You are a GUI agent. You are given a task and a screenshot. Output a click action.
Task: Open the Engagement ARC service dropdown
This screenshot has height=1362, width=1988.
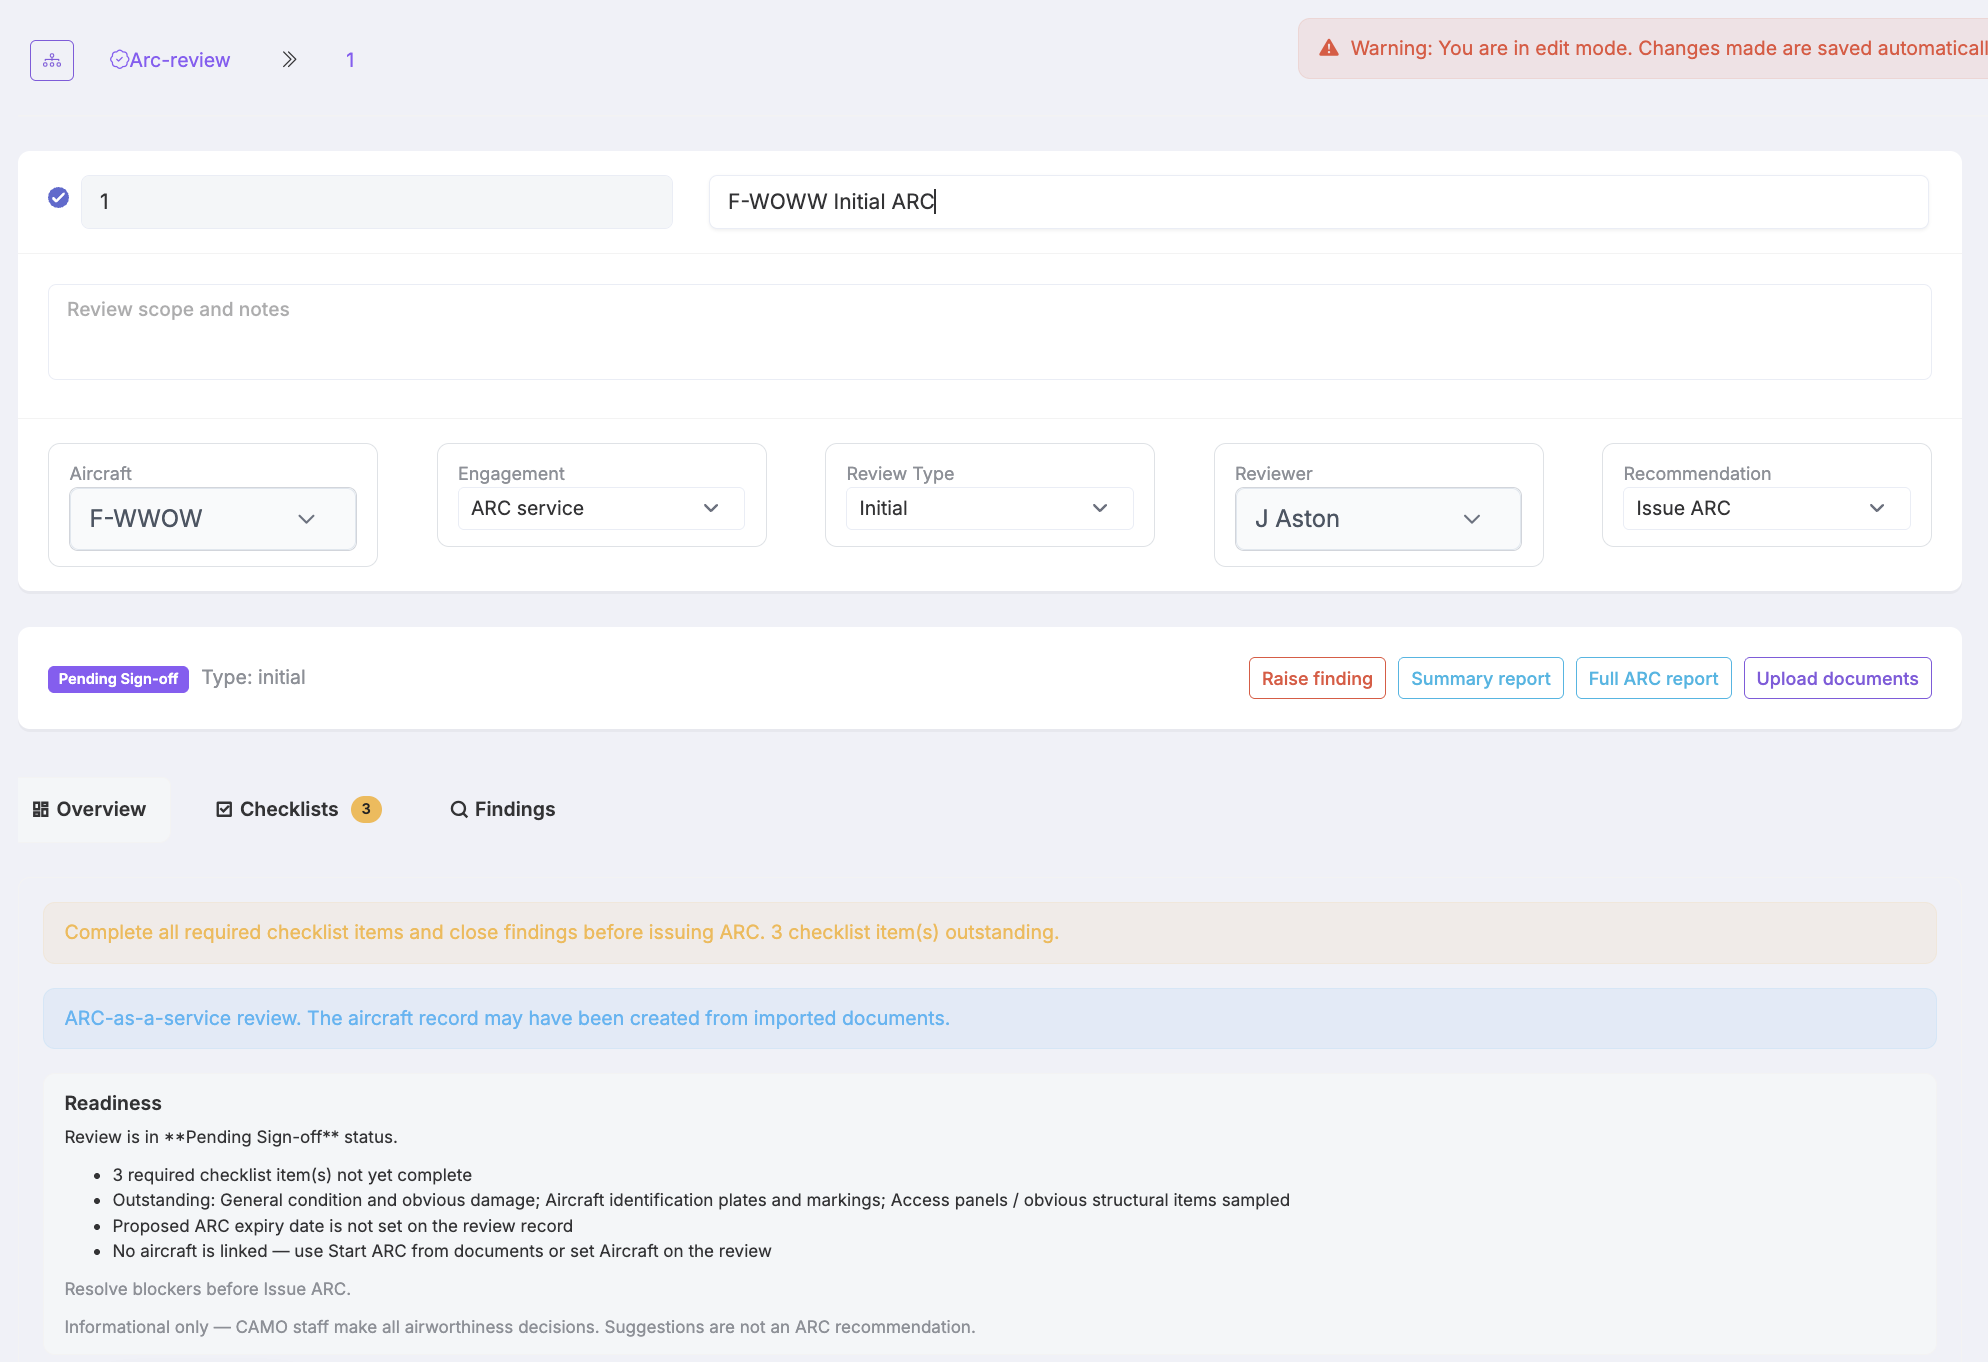click(x=601, y=508)
